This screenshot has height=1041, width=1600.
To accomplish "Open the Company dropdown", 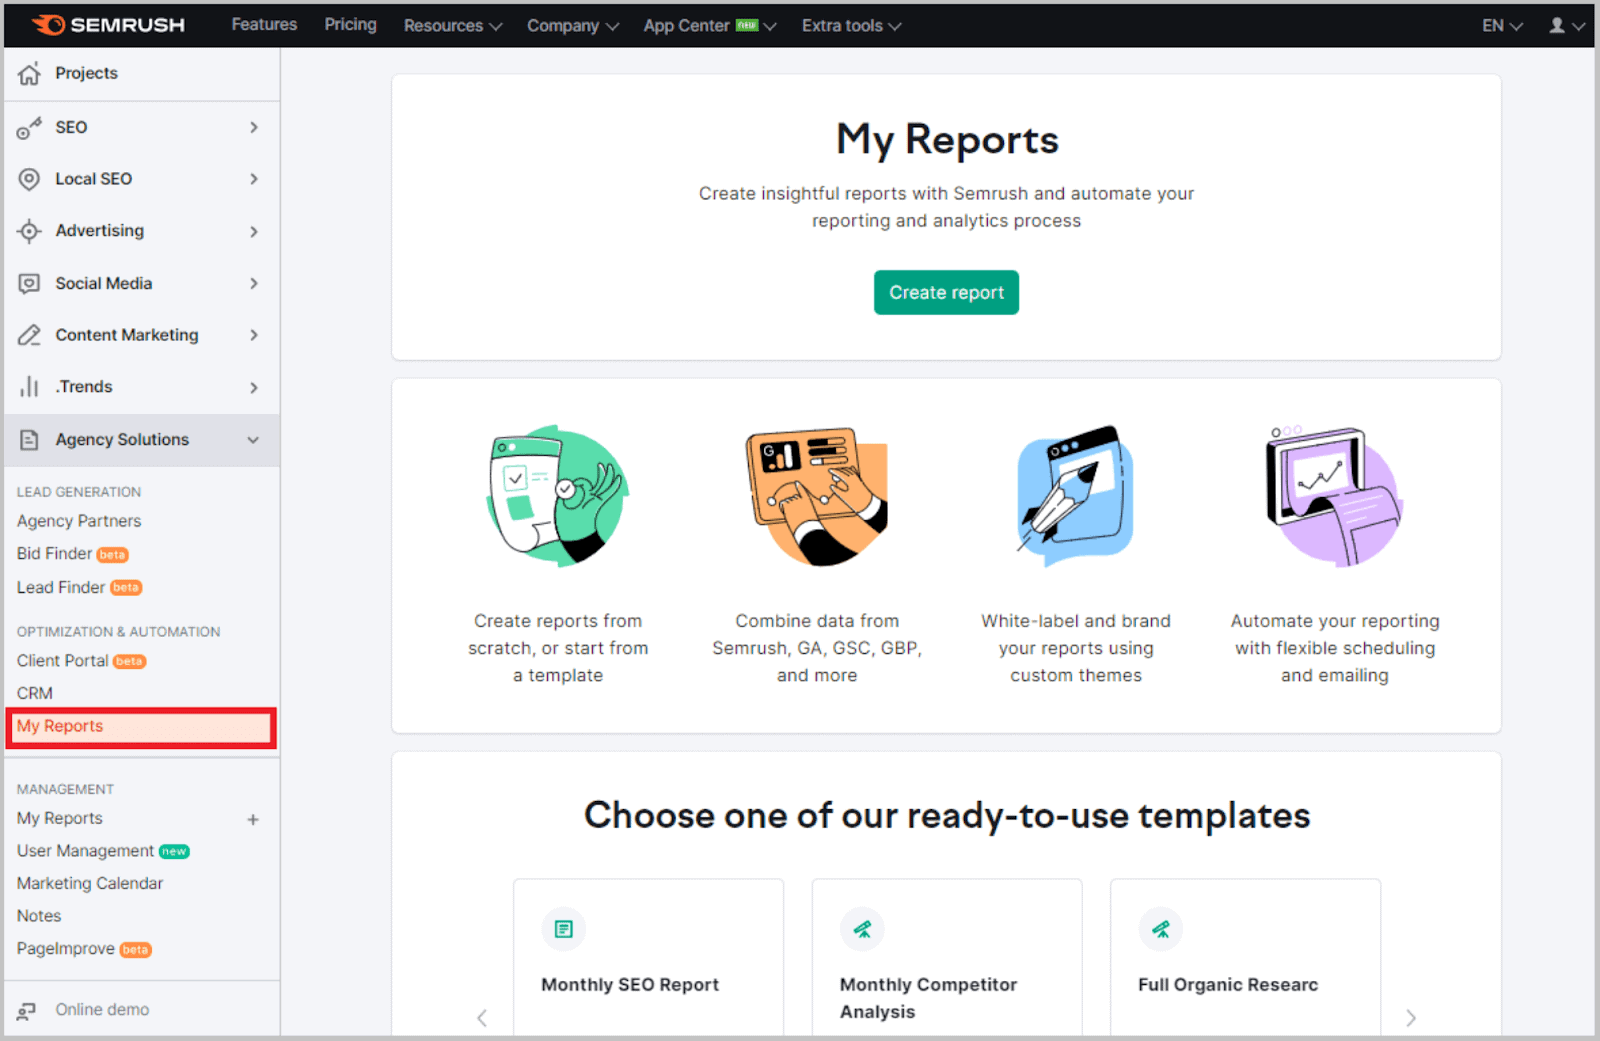I will coord(573,25).
